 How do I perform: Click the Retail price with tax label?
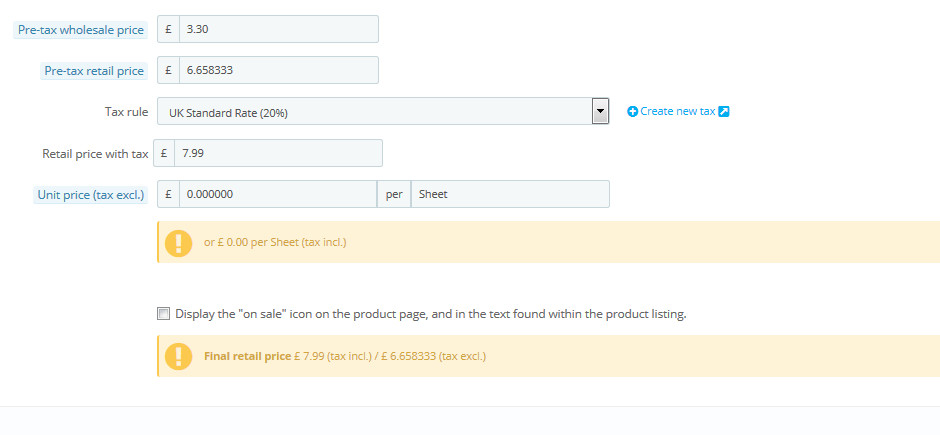coord(95,153)
